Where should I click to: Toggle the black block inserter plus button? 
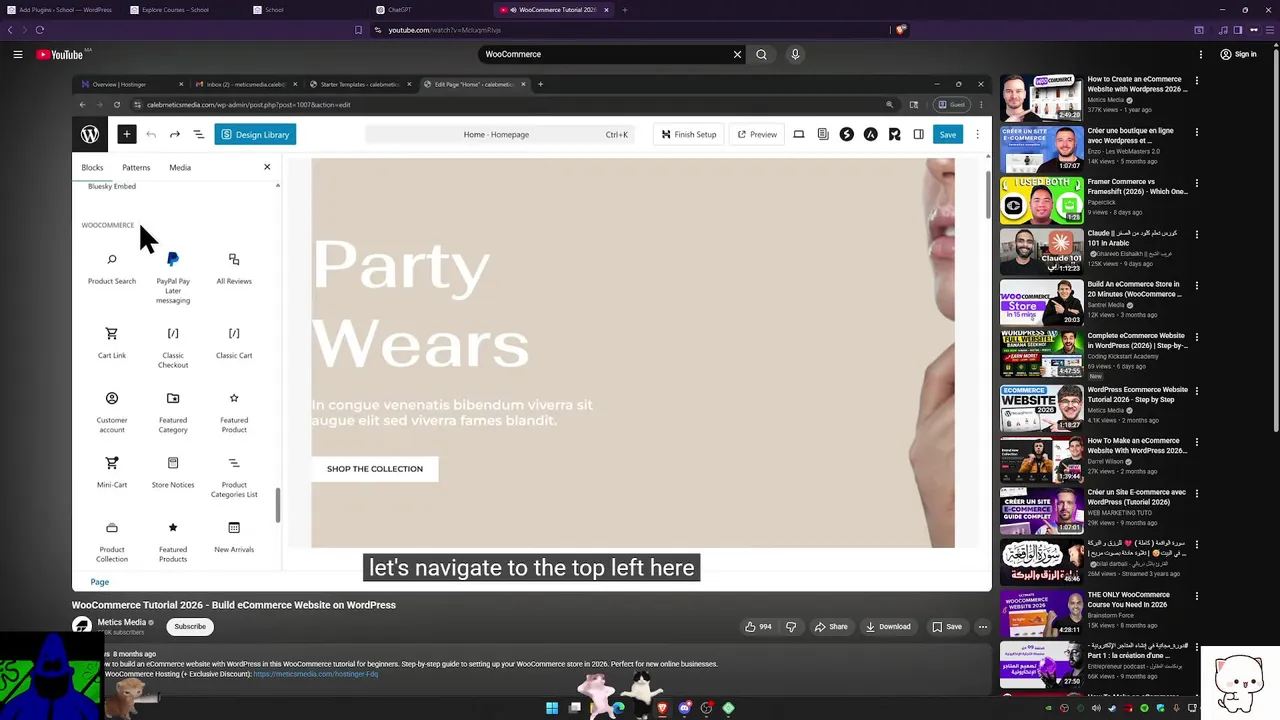click(x=126, y=134)
